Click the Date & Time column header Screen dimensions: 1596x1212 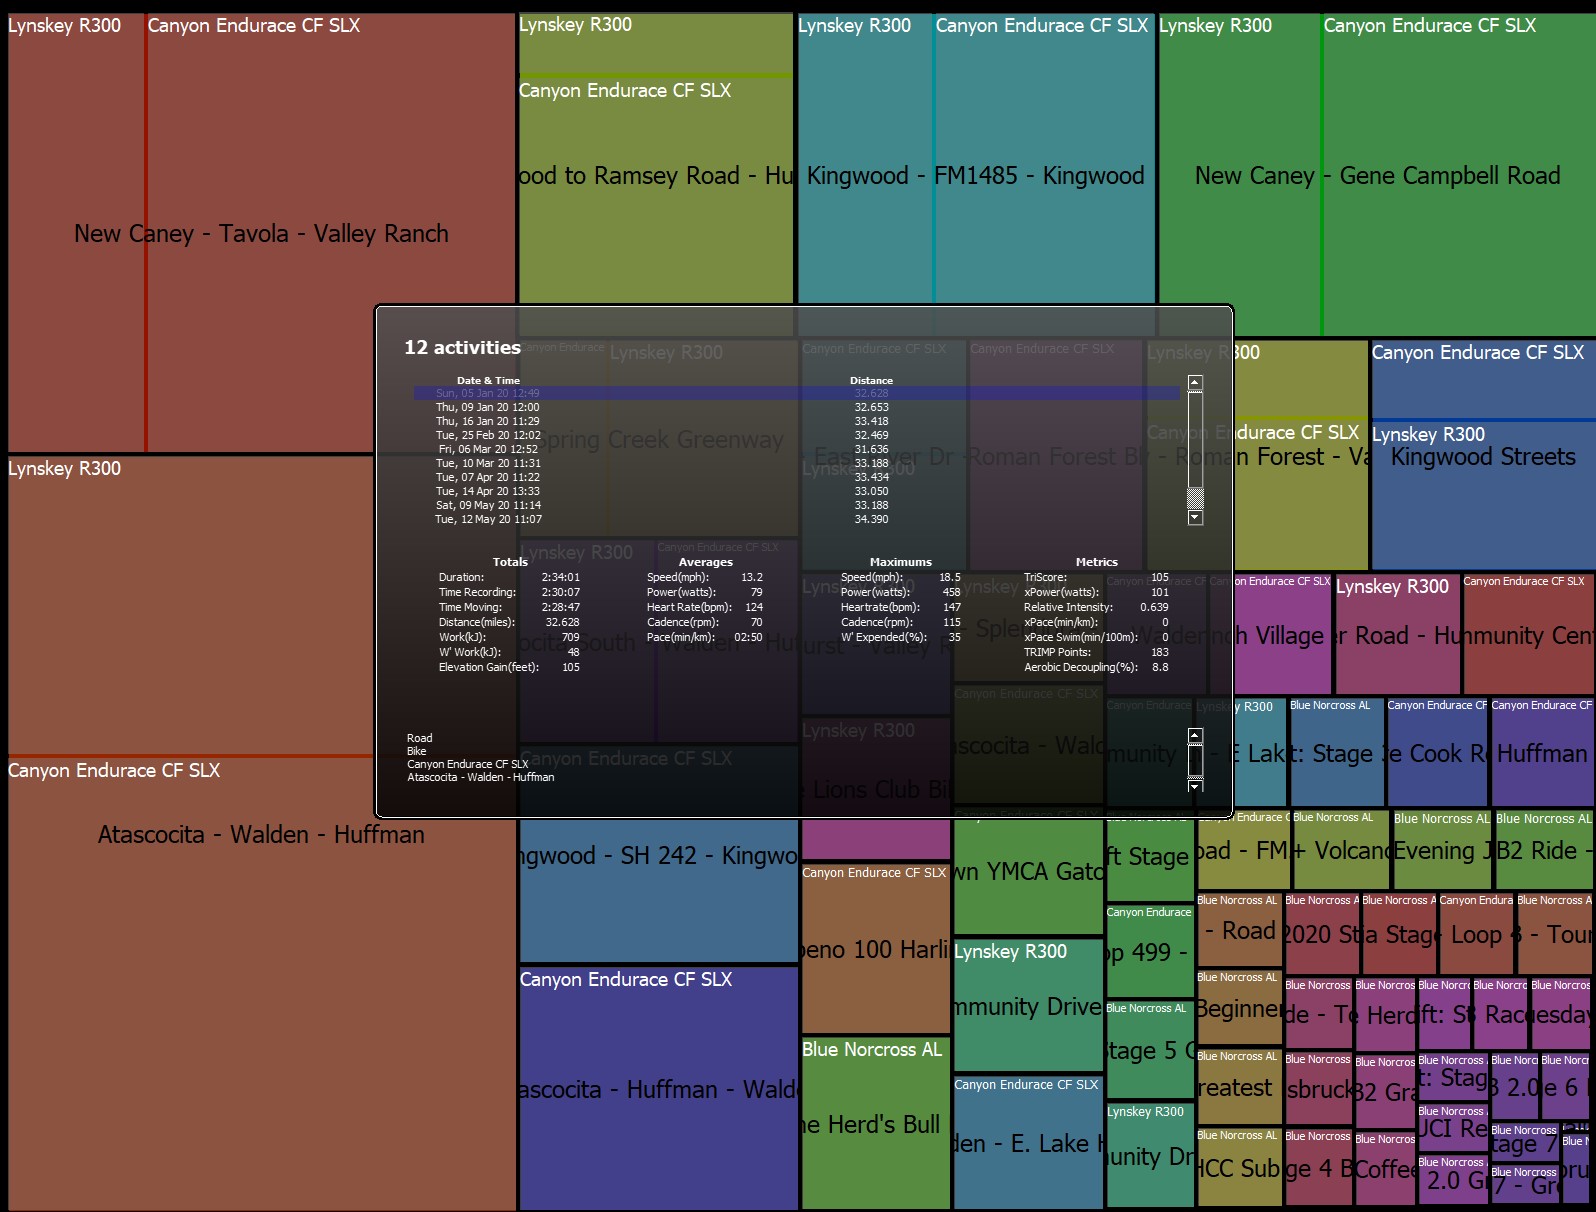click(488, 380)
